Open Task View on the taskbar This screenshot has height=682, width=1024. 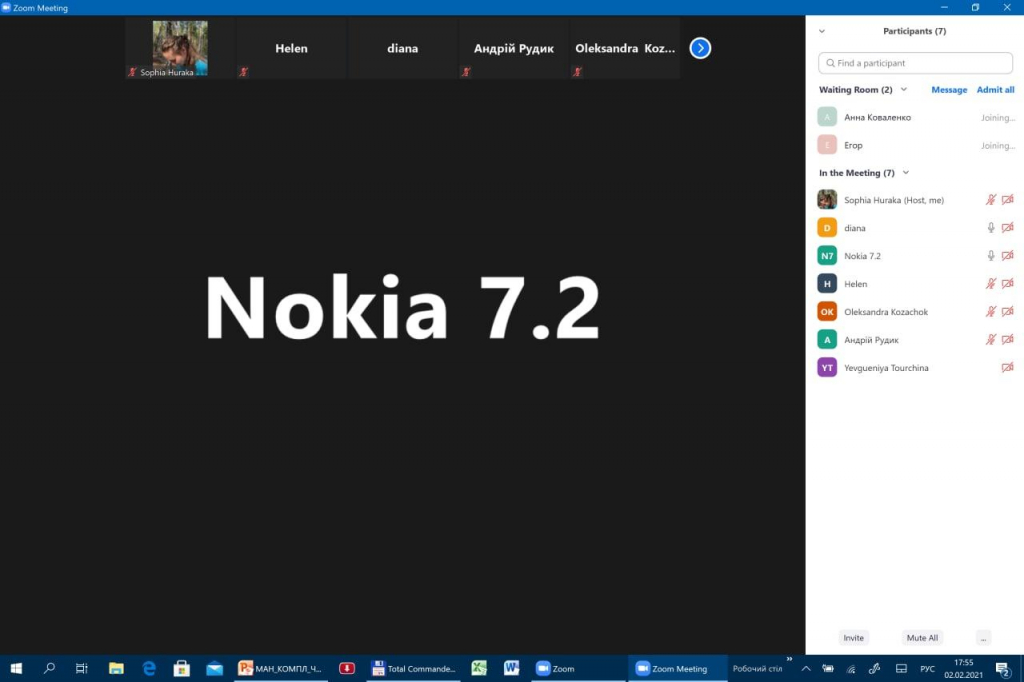pos(82,668)
